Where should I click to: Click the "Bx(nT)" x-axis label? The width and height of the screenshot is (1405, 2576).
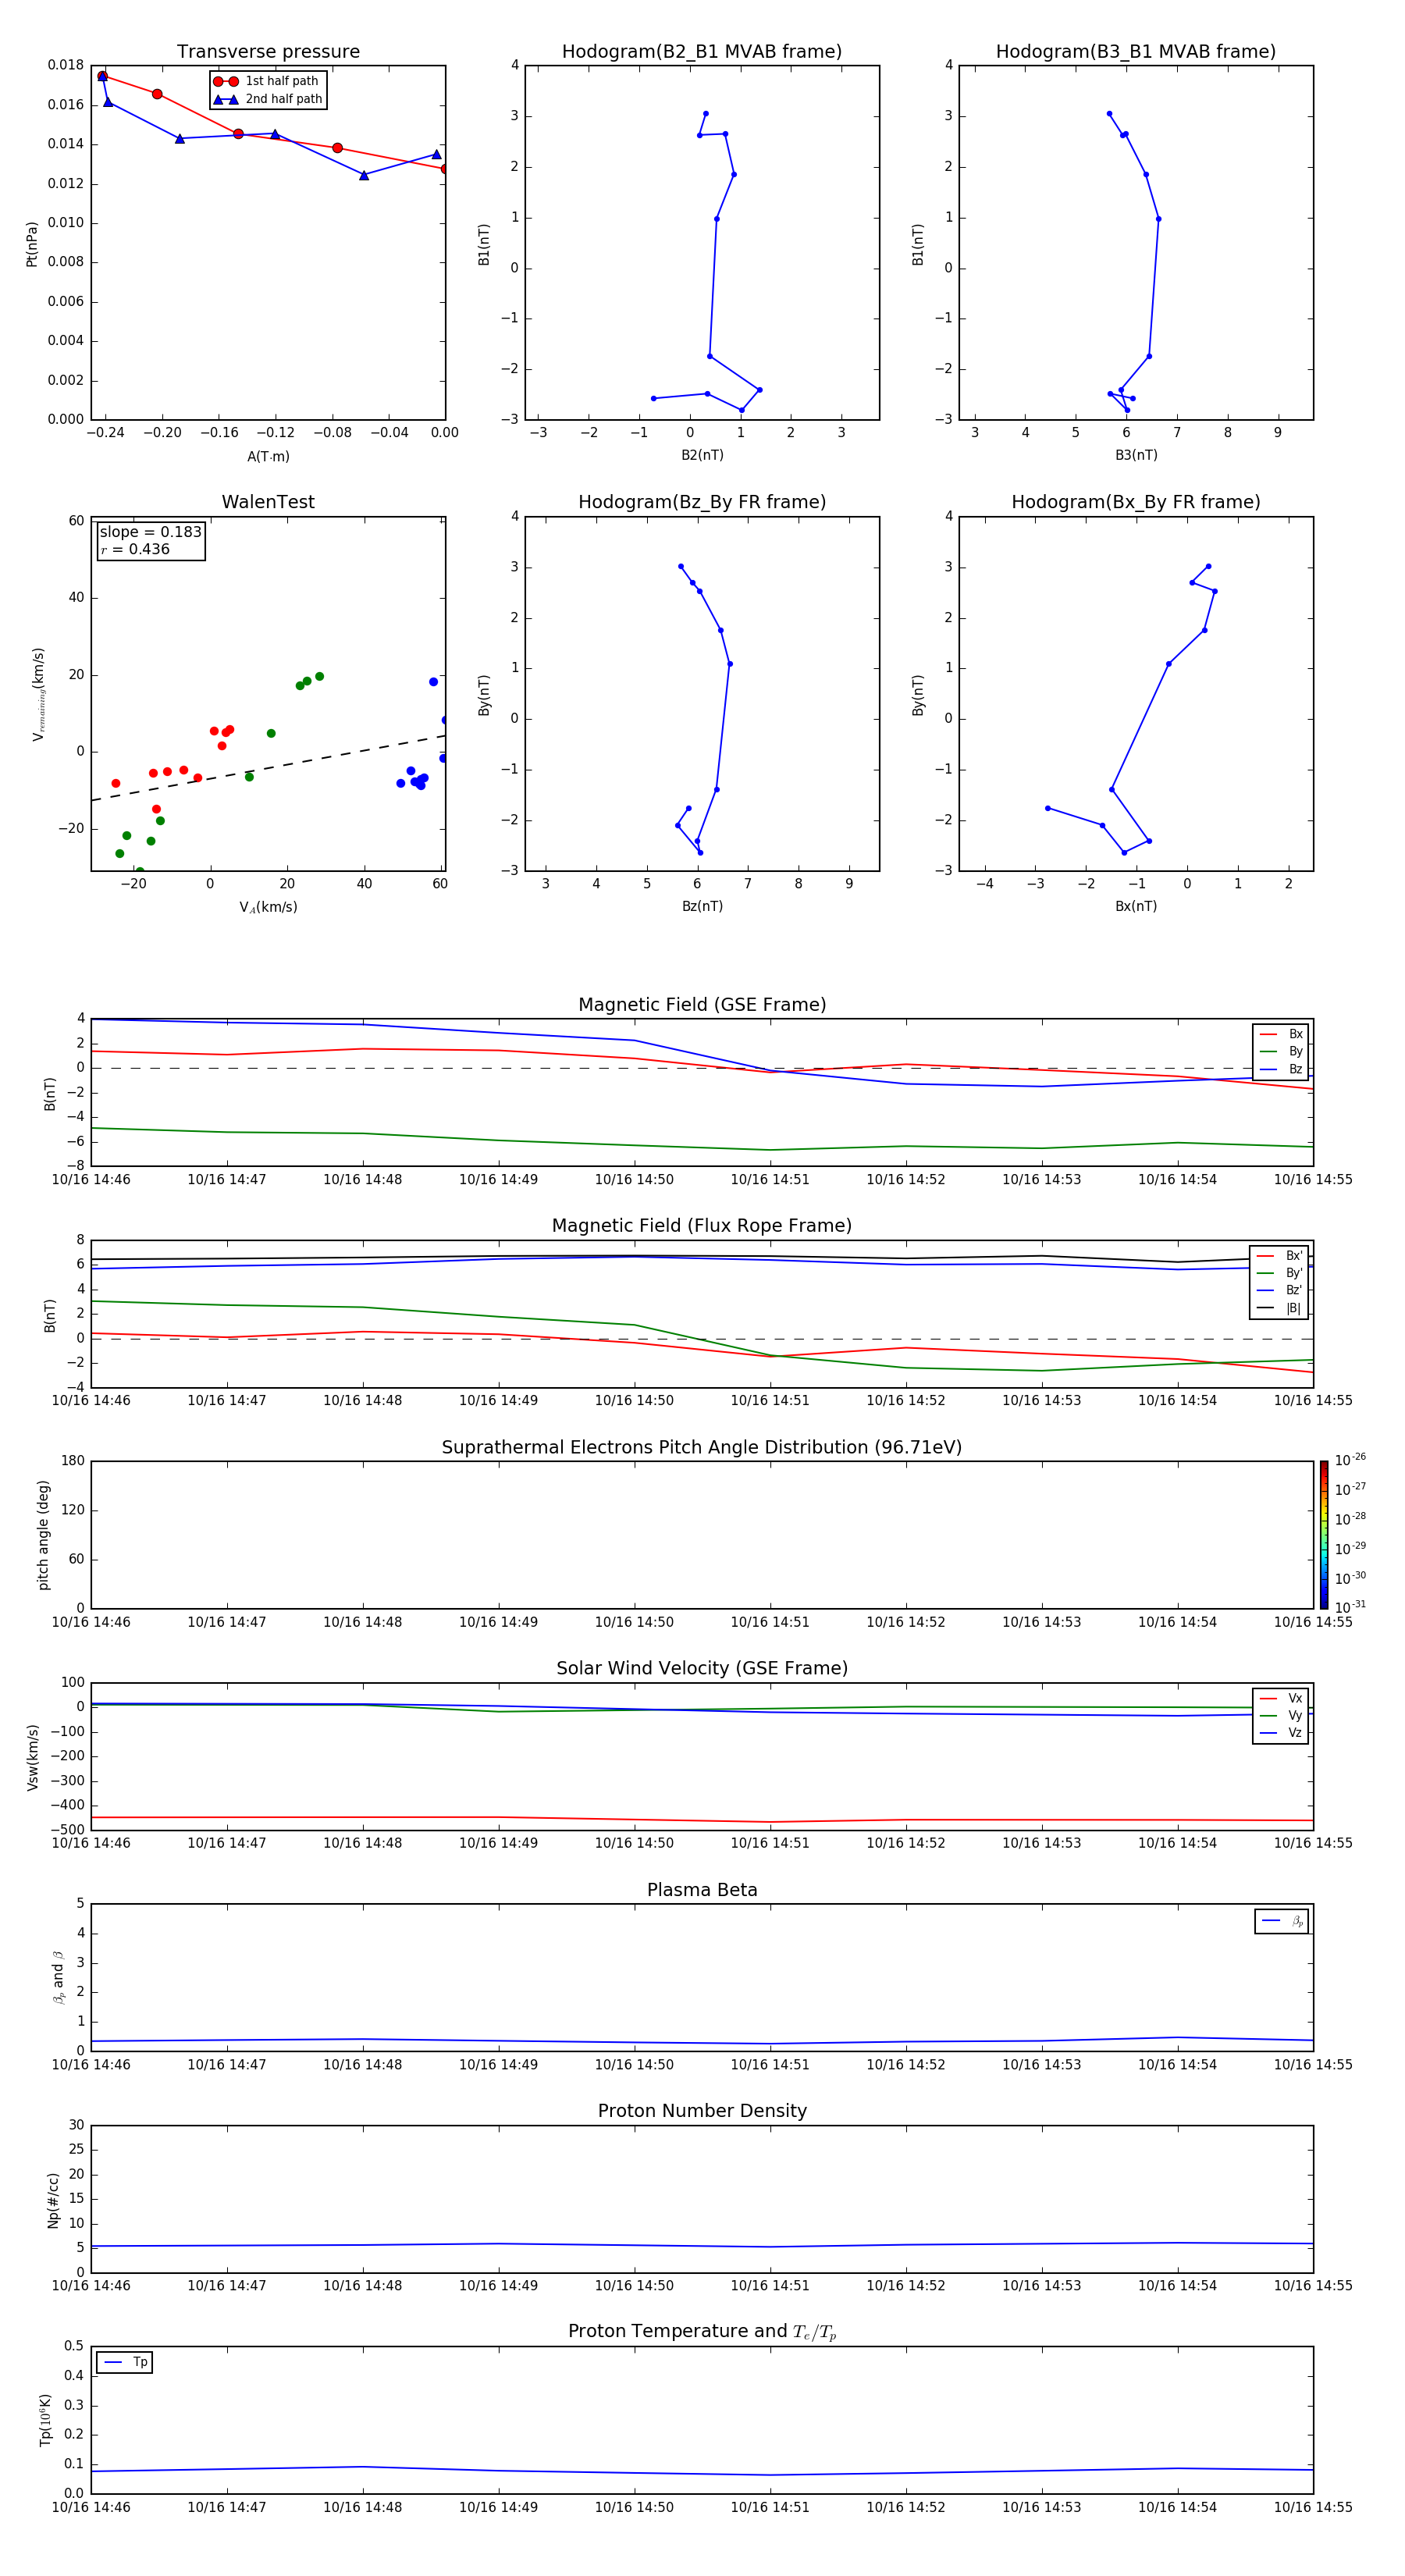click(x=1136, y=906)
